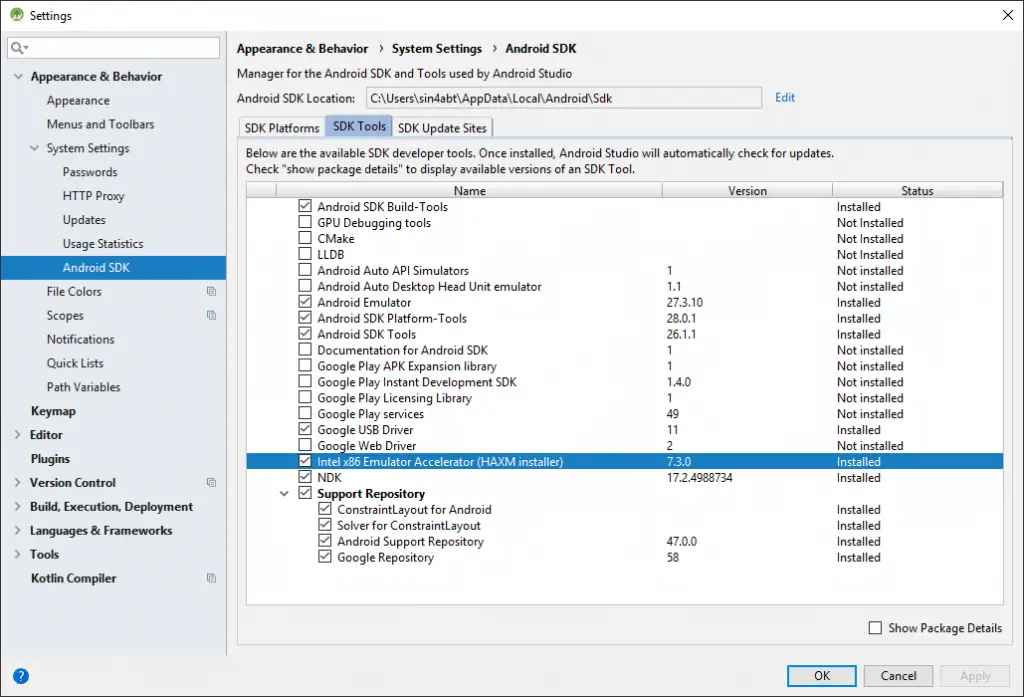Check the GPU Debugging tools checkbox
Image resolution: width=1024 pixels, height=697 pixels.
coord(305,222)
